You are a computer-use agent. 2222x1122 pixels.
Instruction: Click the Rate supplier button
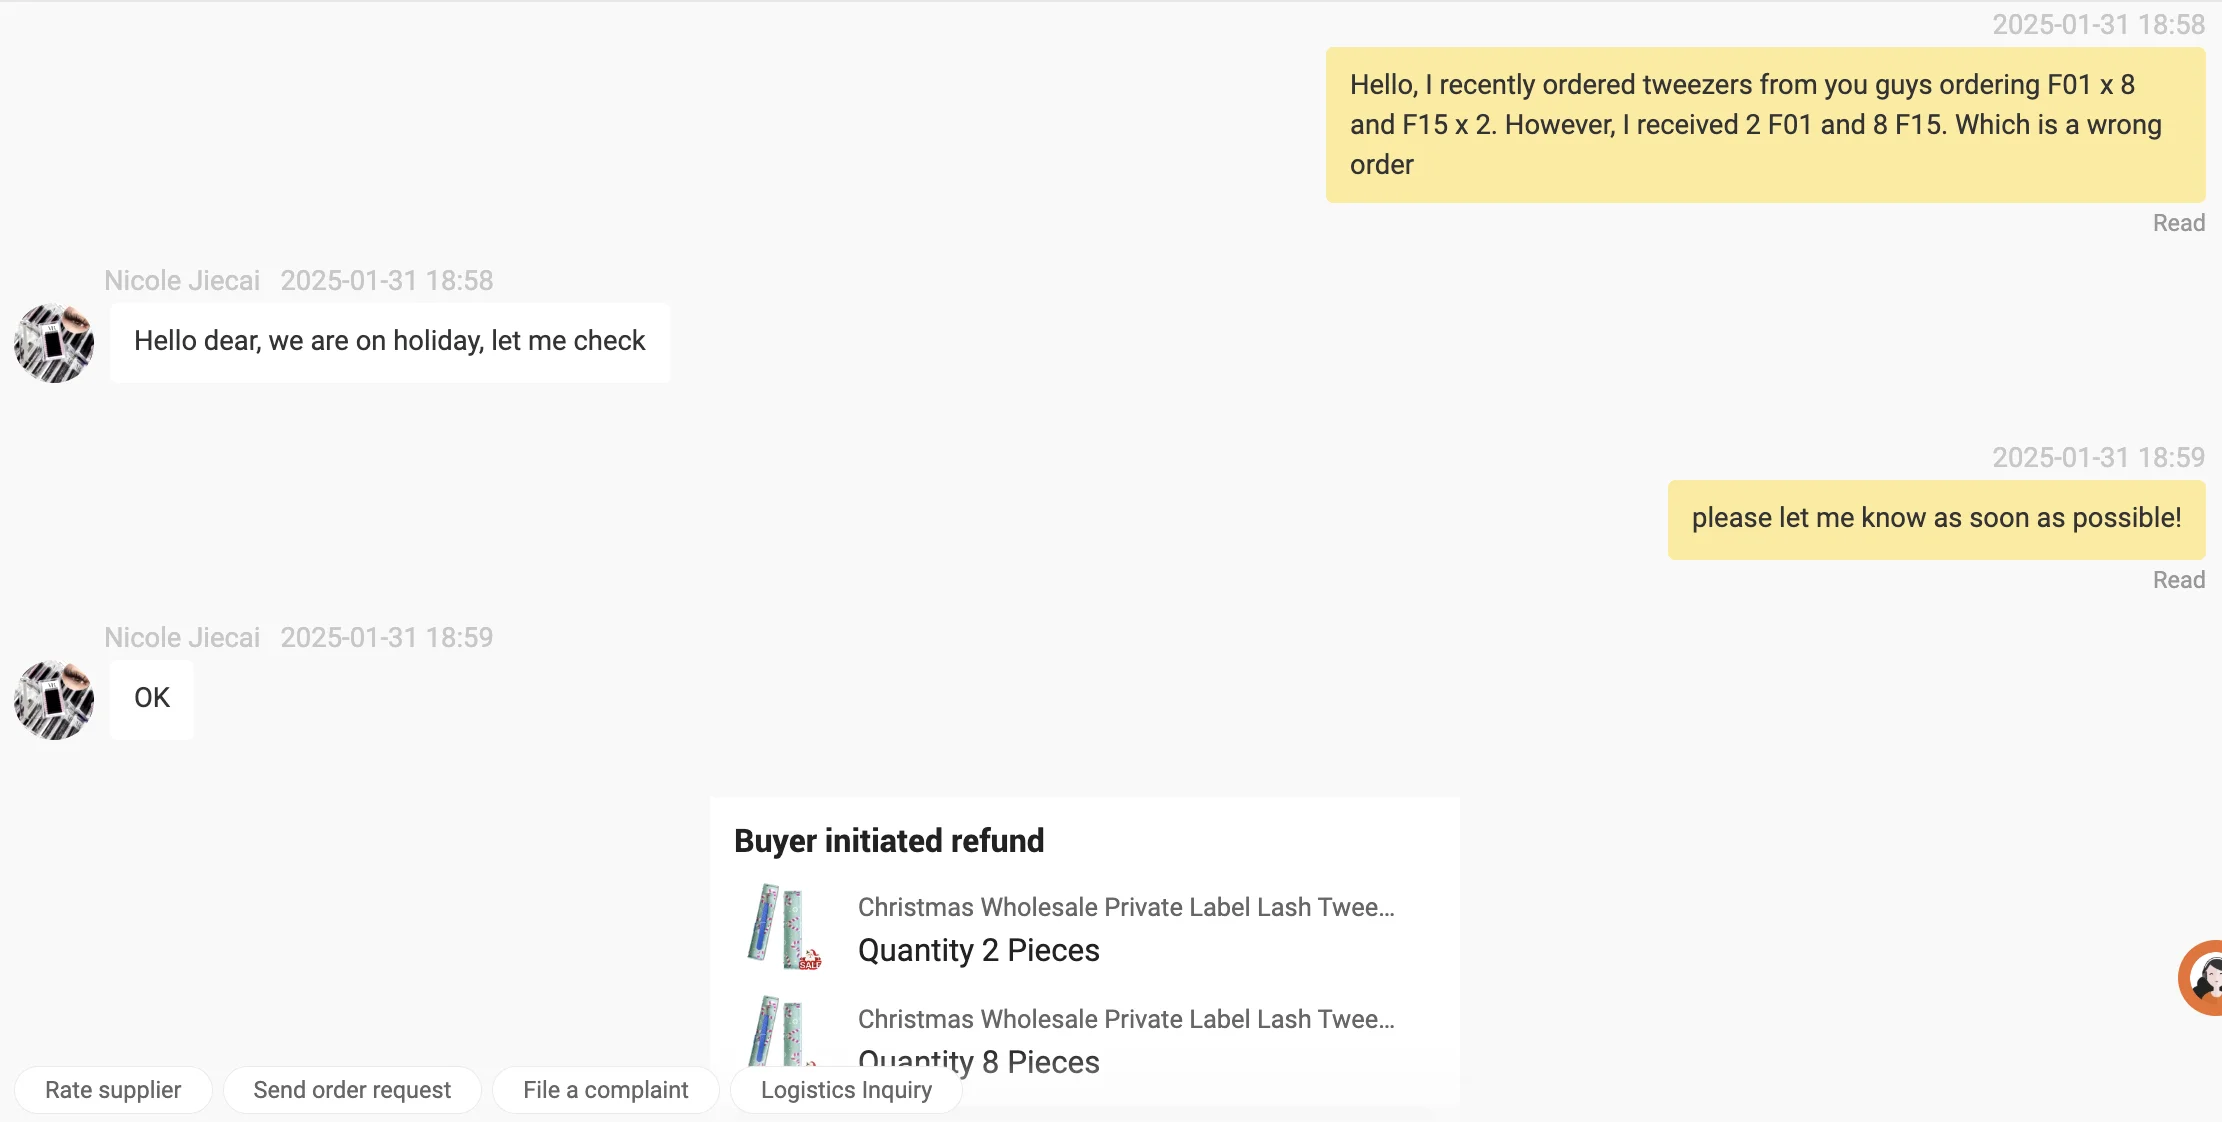(113, 1090)
